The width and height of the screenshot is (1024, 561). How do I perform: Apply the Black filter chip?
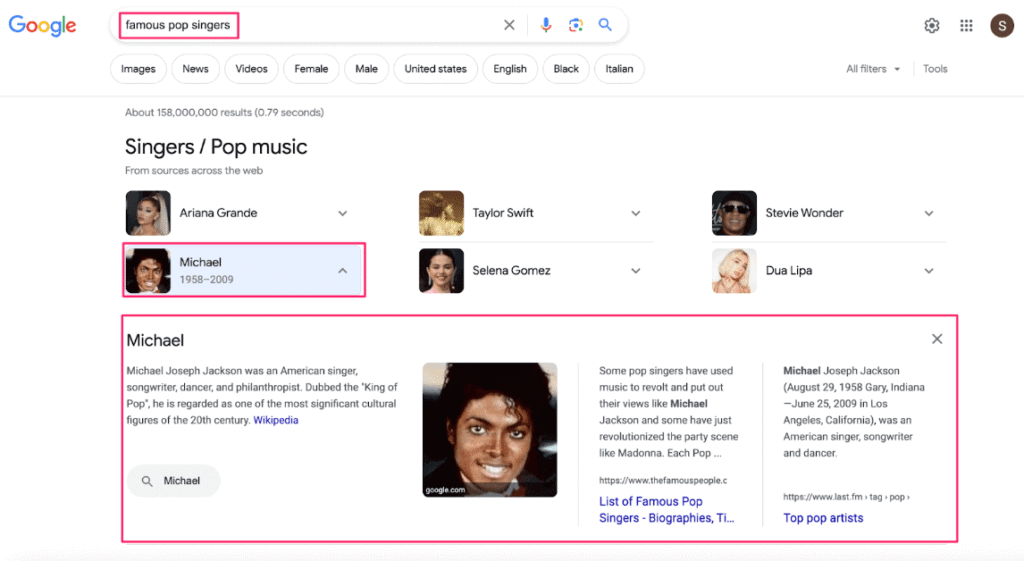[x=566, y=69]
